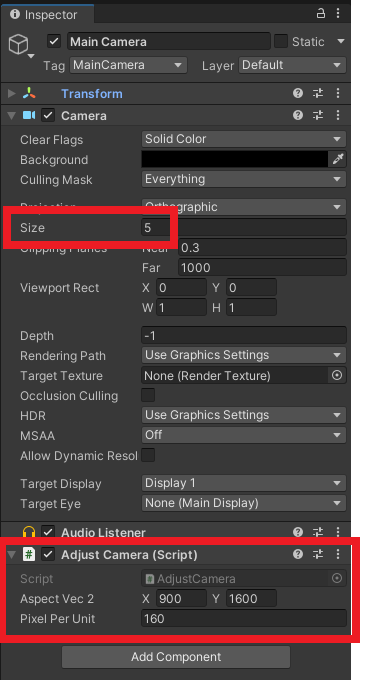Click the GameObject cube icon selector
Screen dimensions: 366x695
pos(20,46)
